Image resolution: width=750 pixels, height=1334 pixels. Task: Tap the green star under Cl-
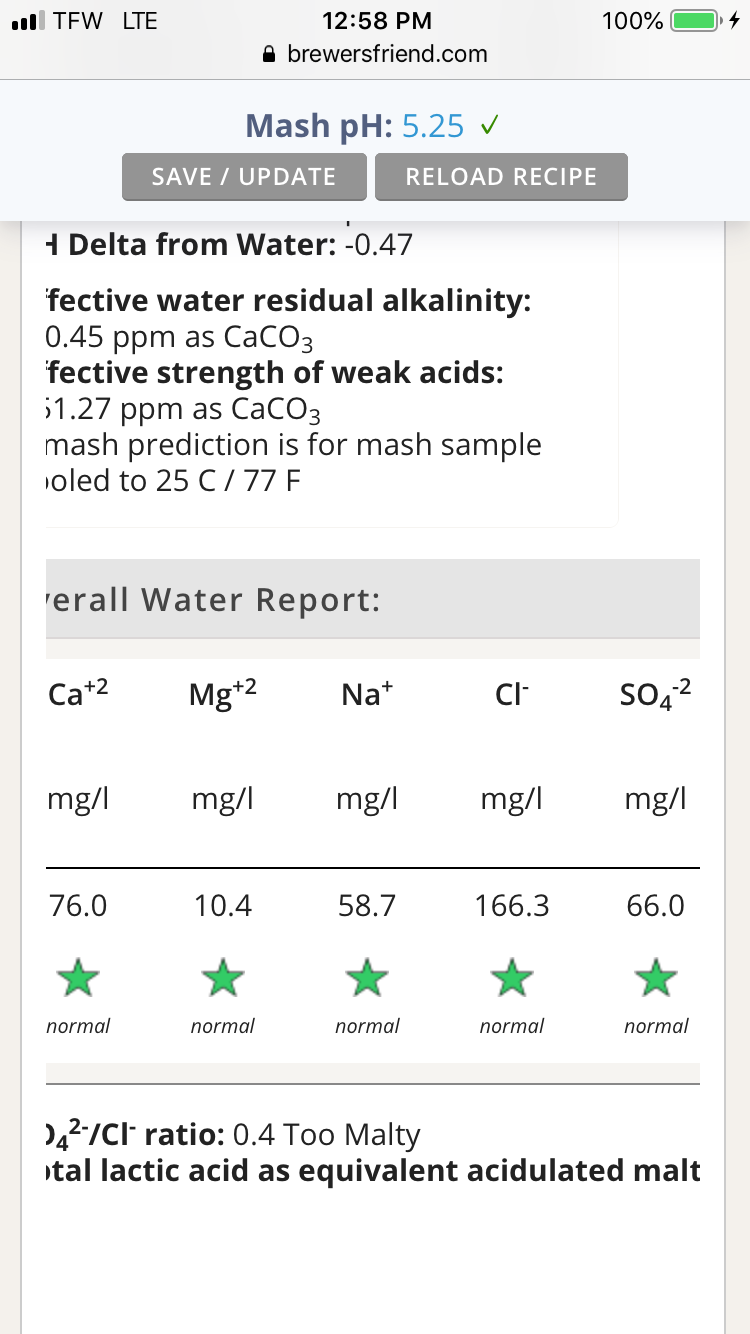512,977
